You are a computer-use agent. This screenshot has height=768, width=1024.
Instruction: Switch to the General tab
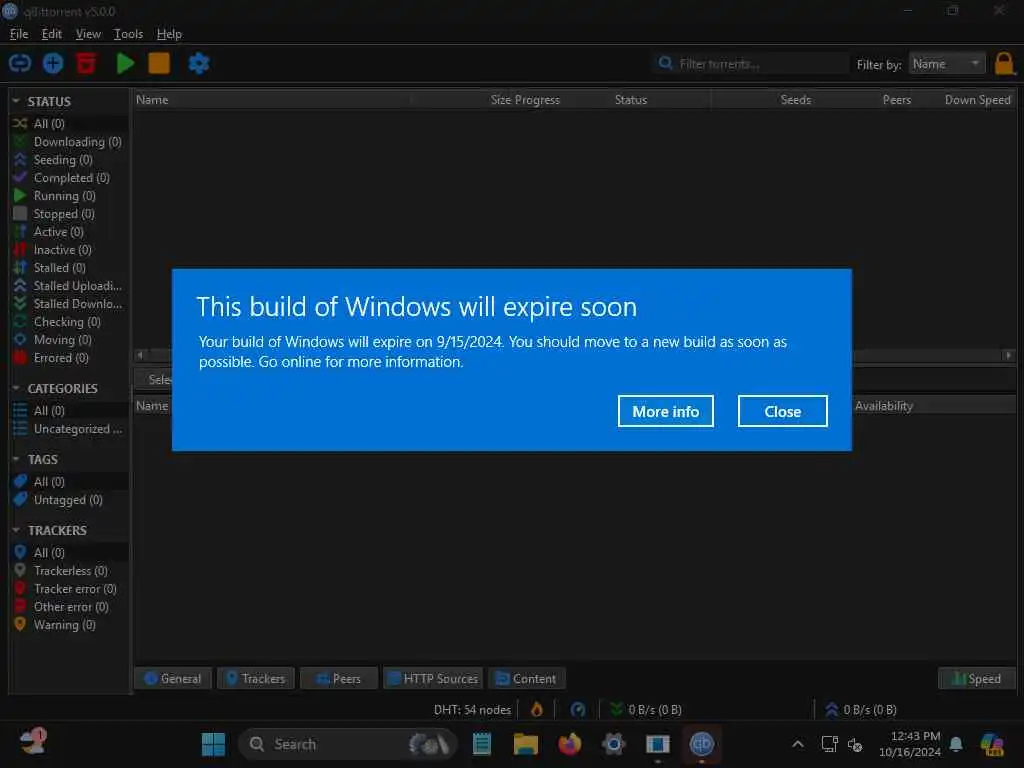click(173, 679)
